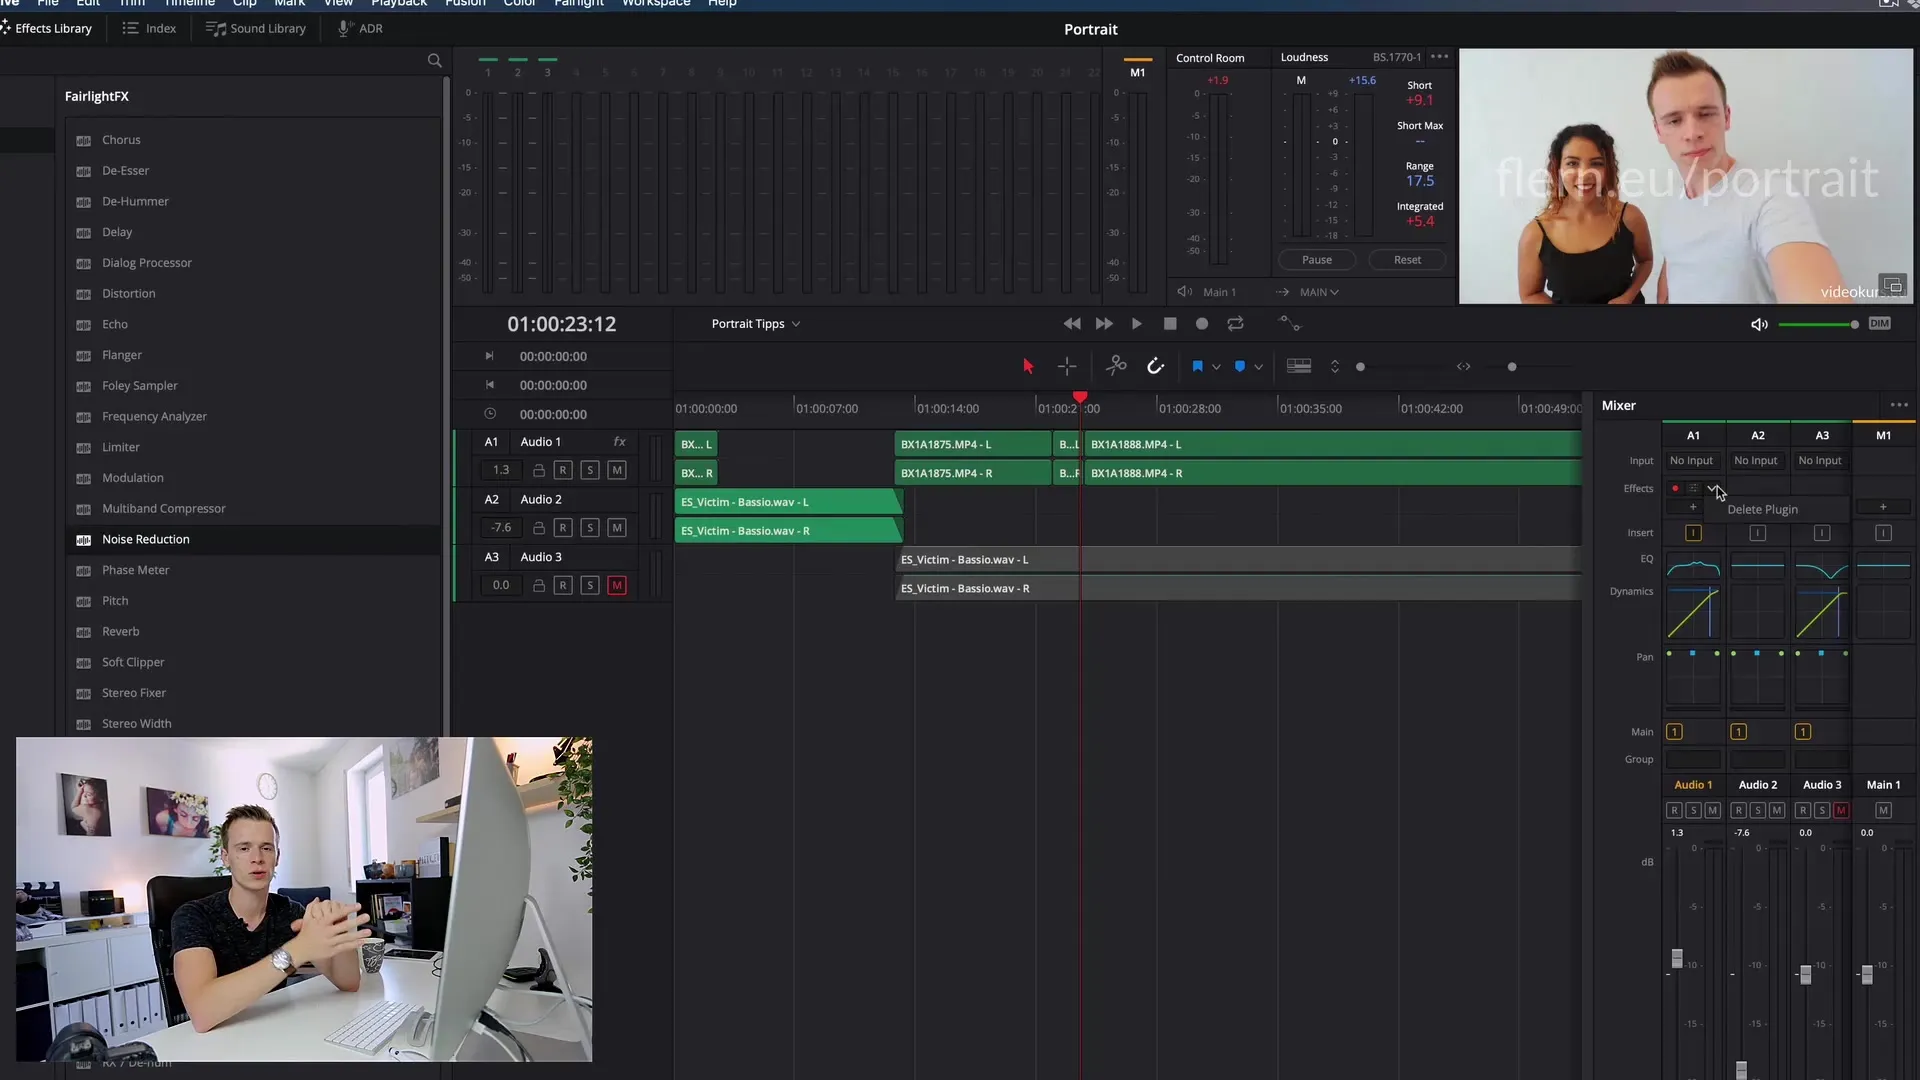Activate the razor scissors tool
This screenshot has height=1080, width=1920.
point(1116,366)
